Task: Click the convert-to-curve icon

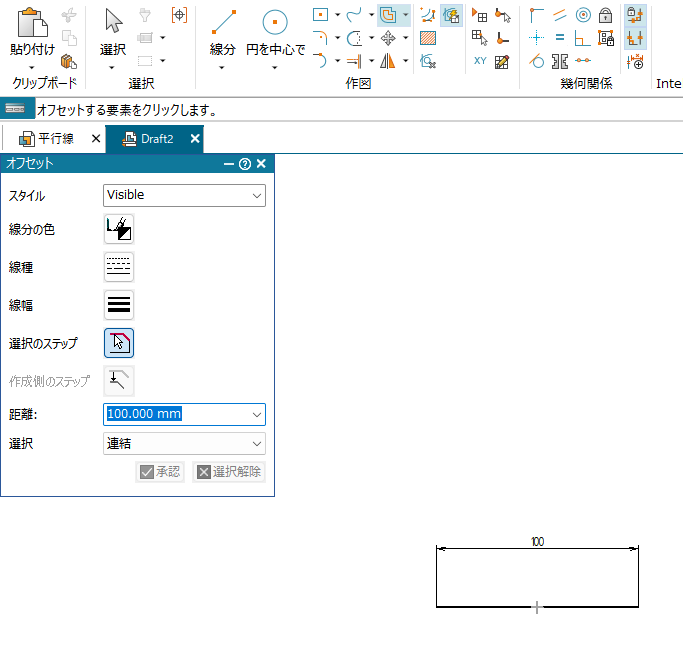Action: [428, 16]
